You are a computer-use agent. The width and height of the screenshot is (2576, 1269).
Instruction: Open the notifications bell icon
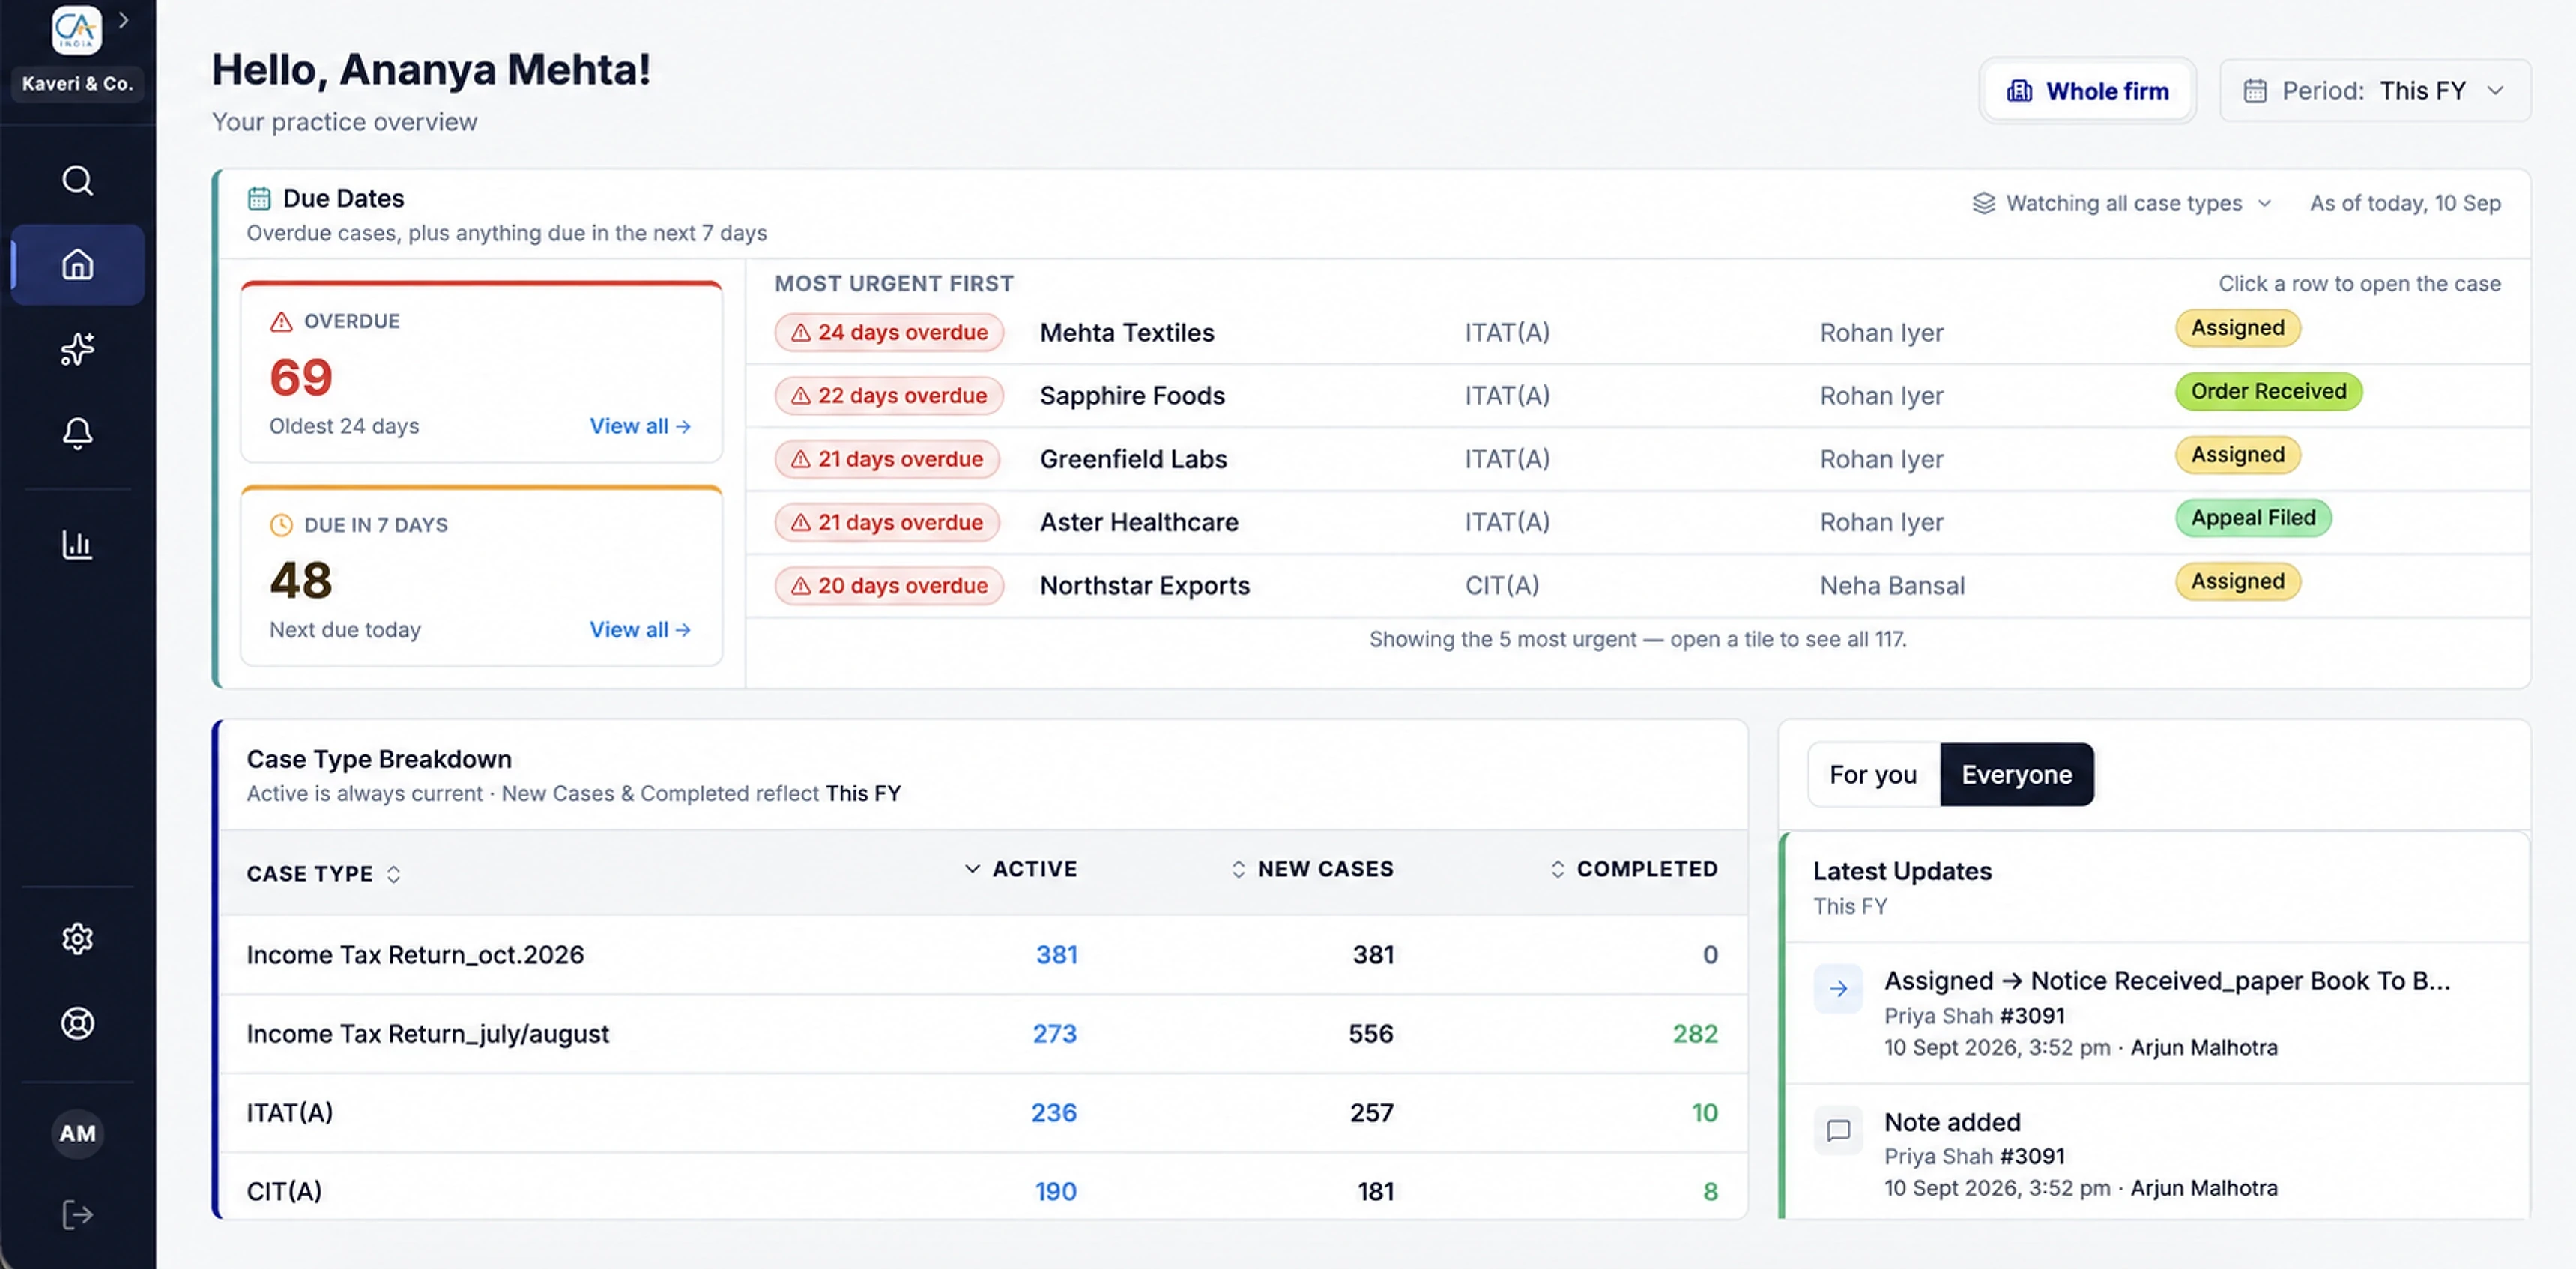coord(77,432)
